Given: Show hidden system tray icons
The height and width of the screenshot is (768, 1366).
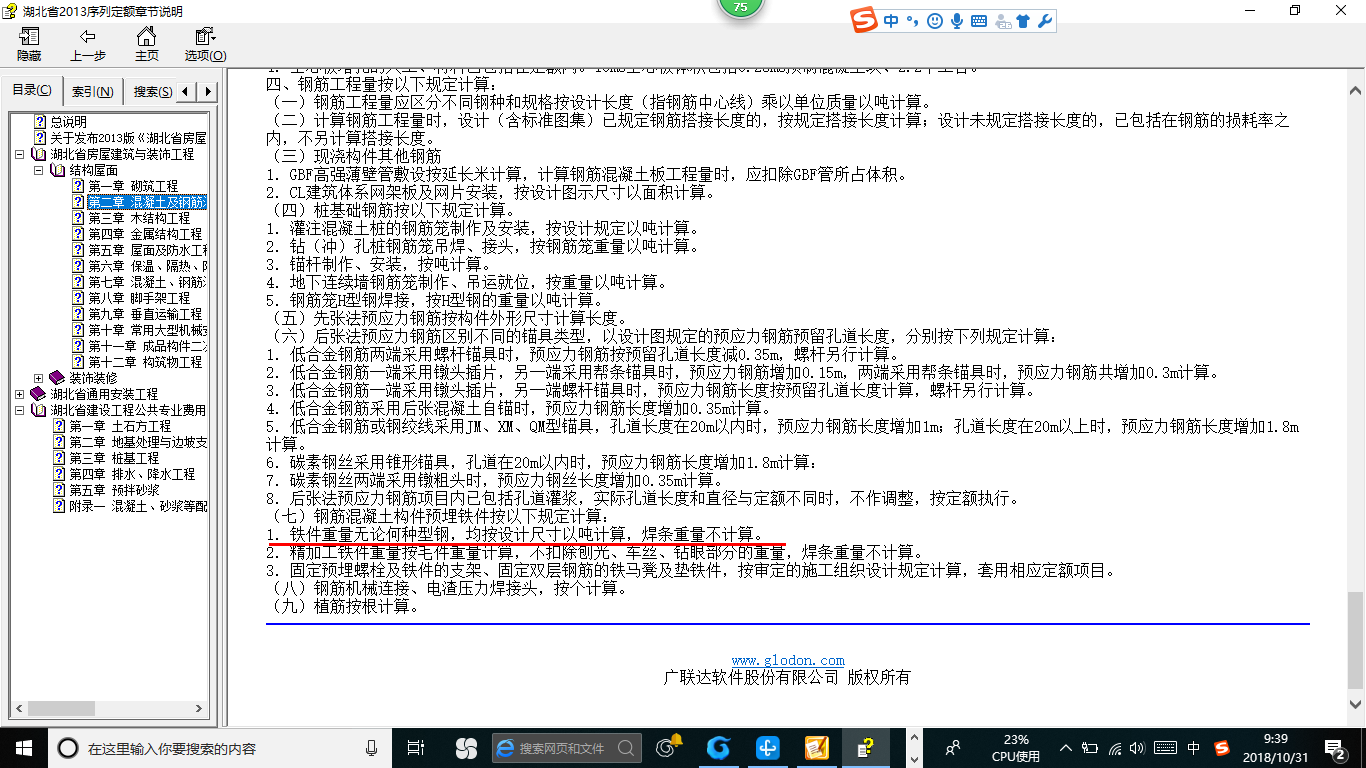Looking at the screenshot, I should (x=1066, y=748).
